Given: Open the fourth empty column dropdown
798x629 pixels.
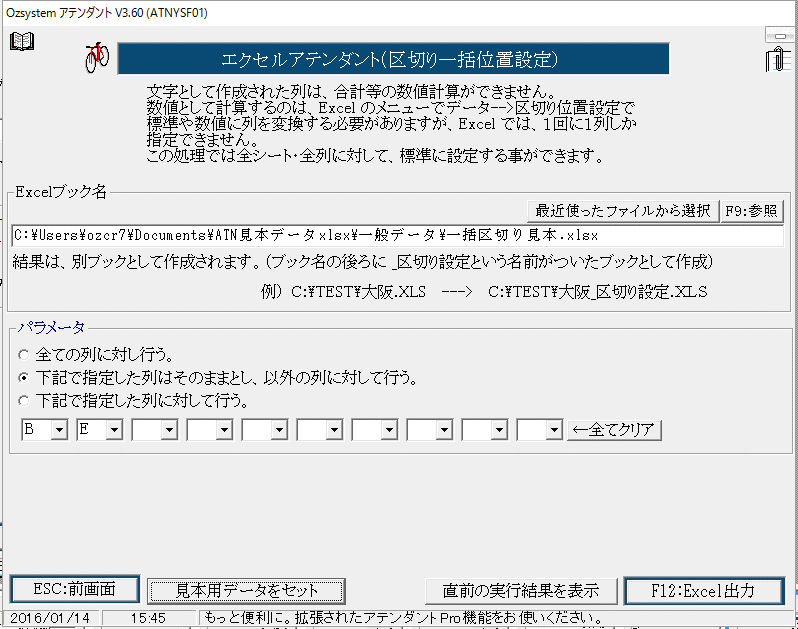Looking at the screenshot, I should point(224,430).
